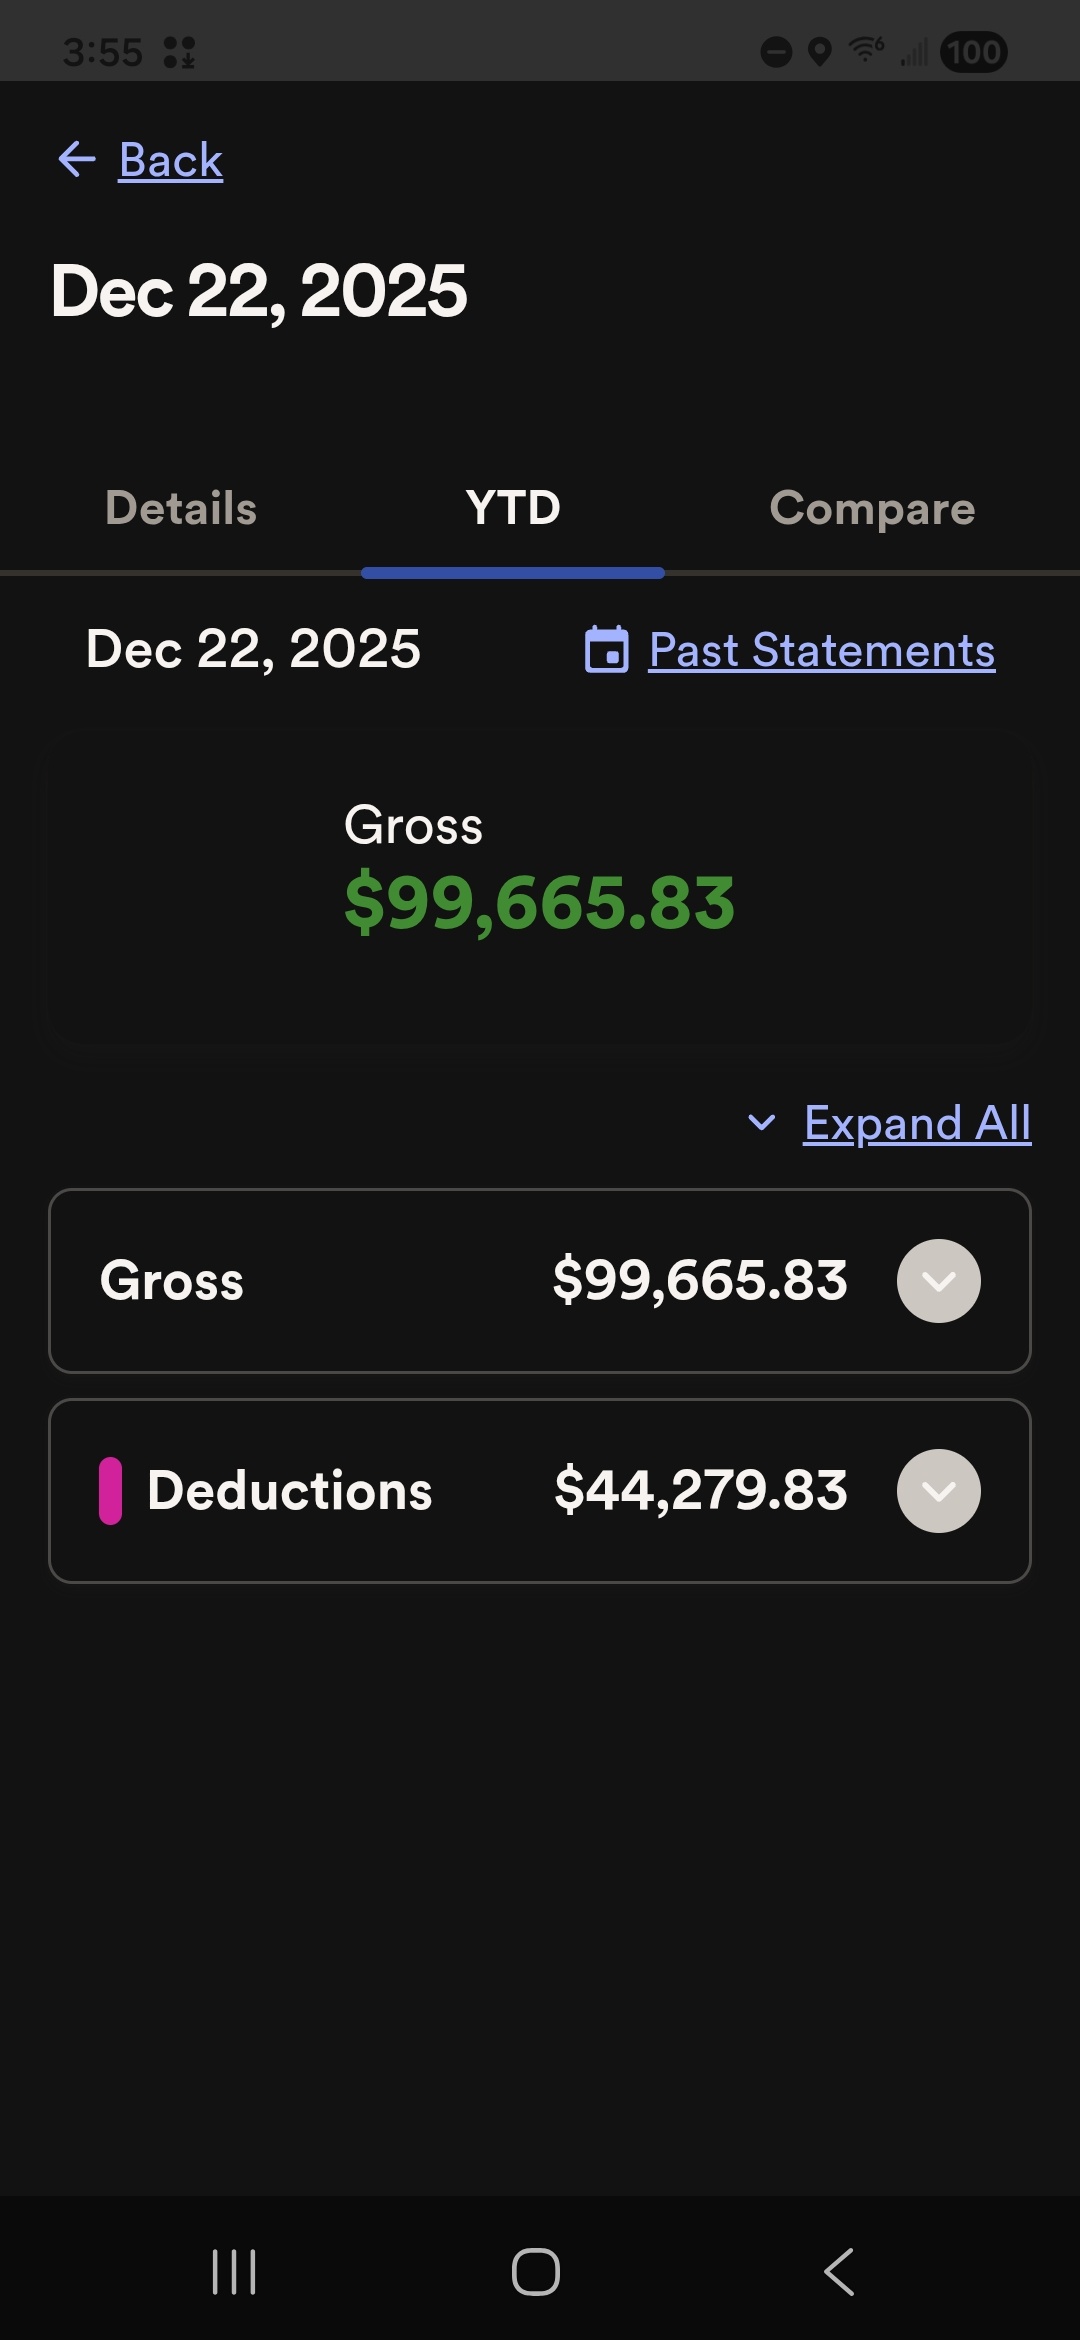Viewport: 1080px width, 2340px height.
Task: Select the YTD tab
Action: (x=513, y=508)
